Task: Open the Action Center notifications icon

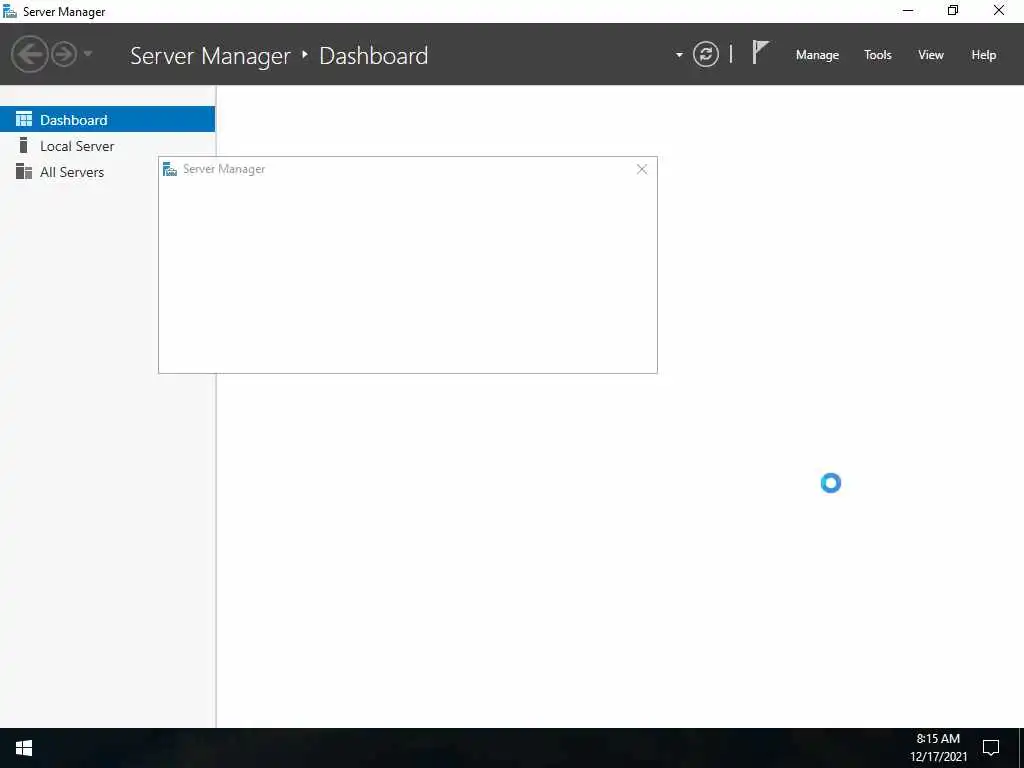Action: (x=991, y=748)
